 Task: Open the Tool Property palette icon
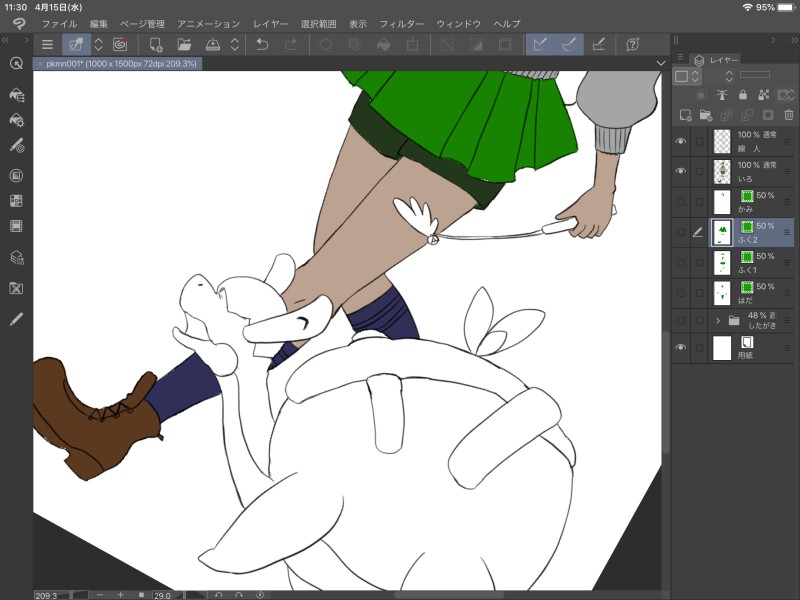coord(16,120)
